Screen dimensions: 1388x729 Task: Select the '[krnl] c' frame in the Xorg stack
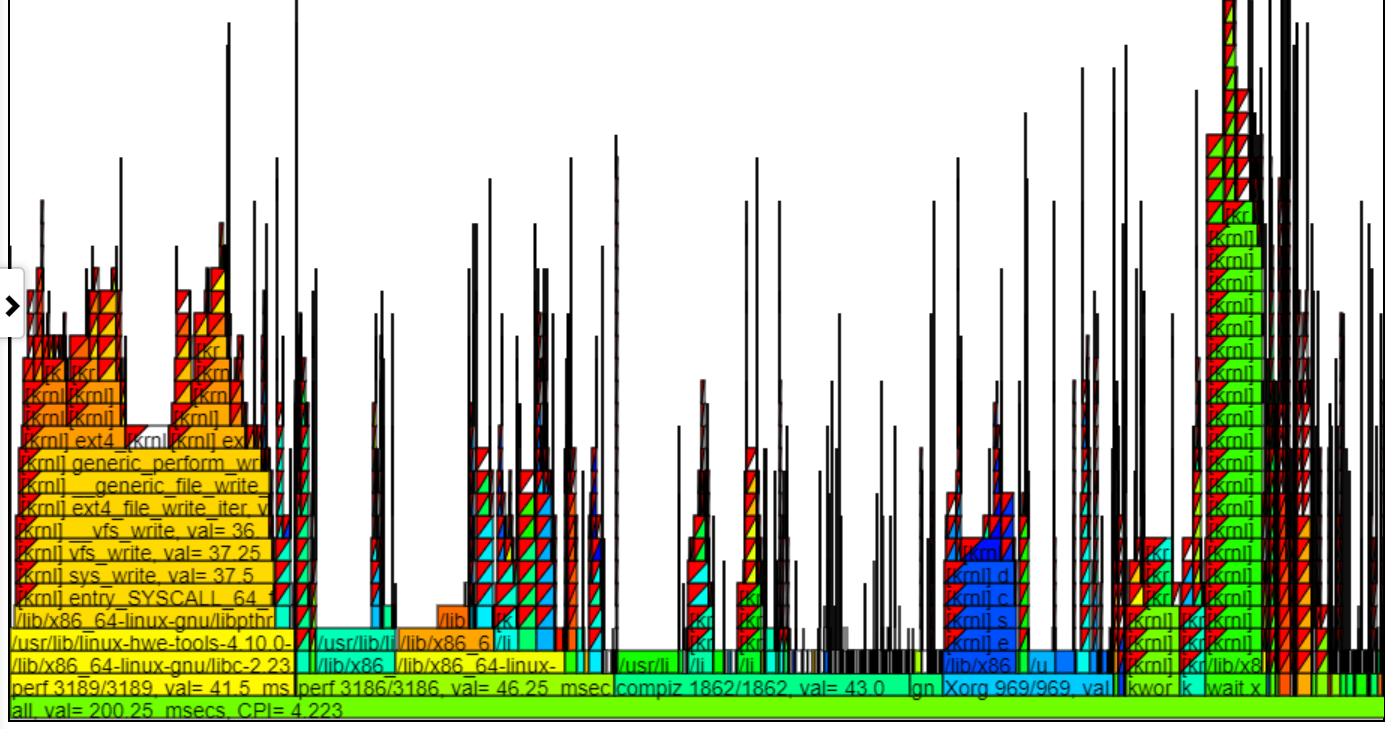(979, 597)
